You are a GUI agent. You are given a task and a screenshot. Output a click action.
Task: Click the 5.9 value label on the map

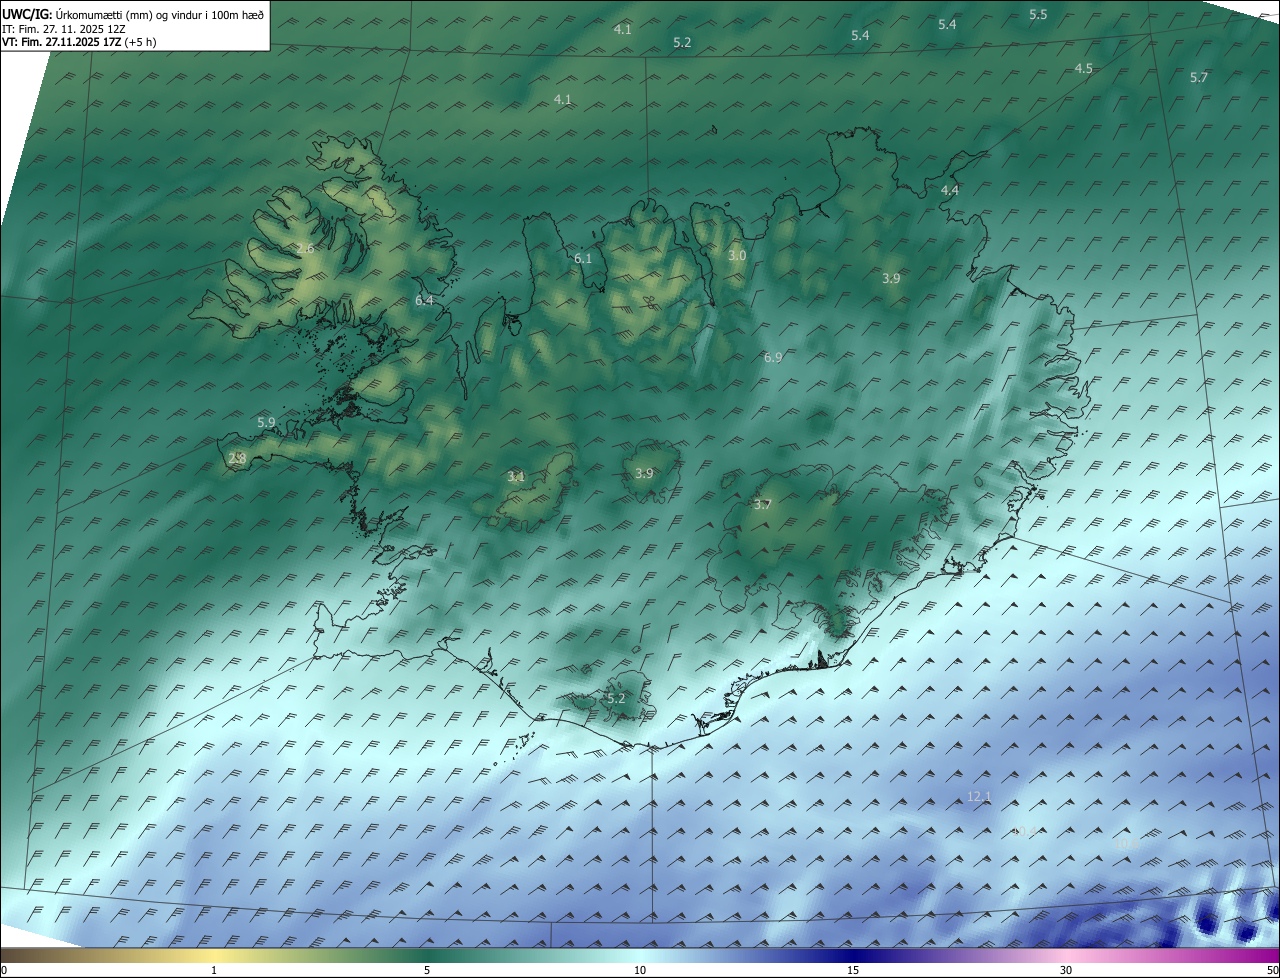click(266, 422)
